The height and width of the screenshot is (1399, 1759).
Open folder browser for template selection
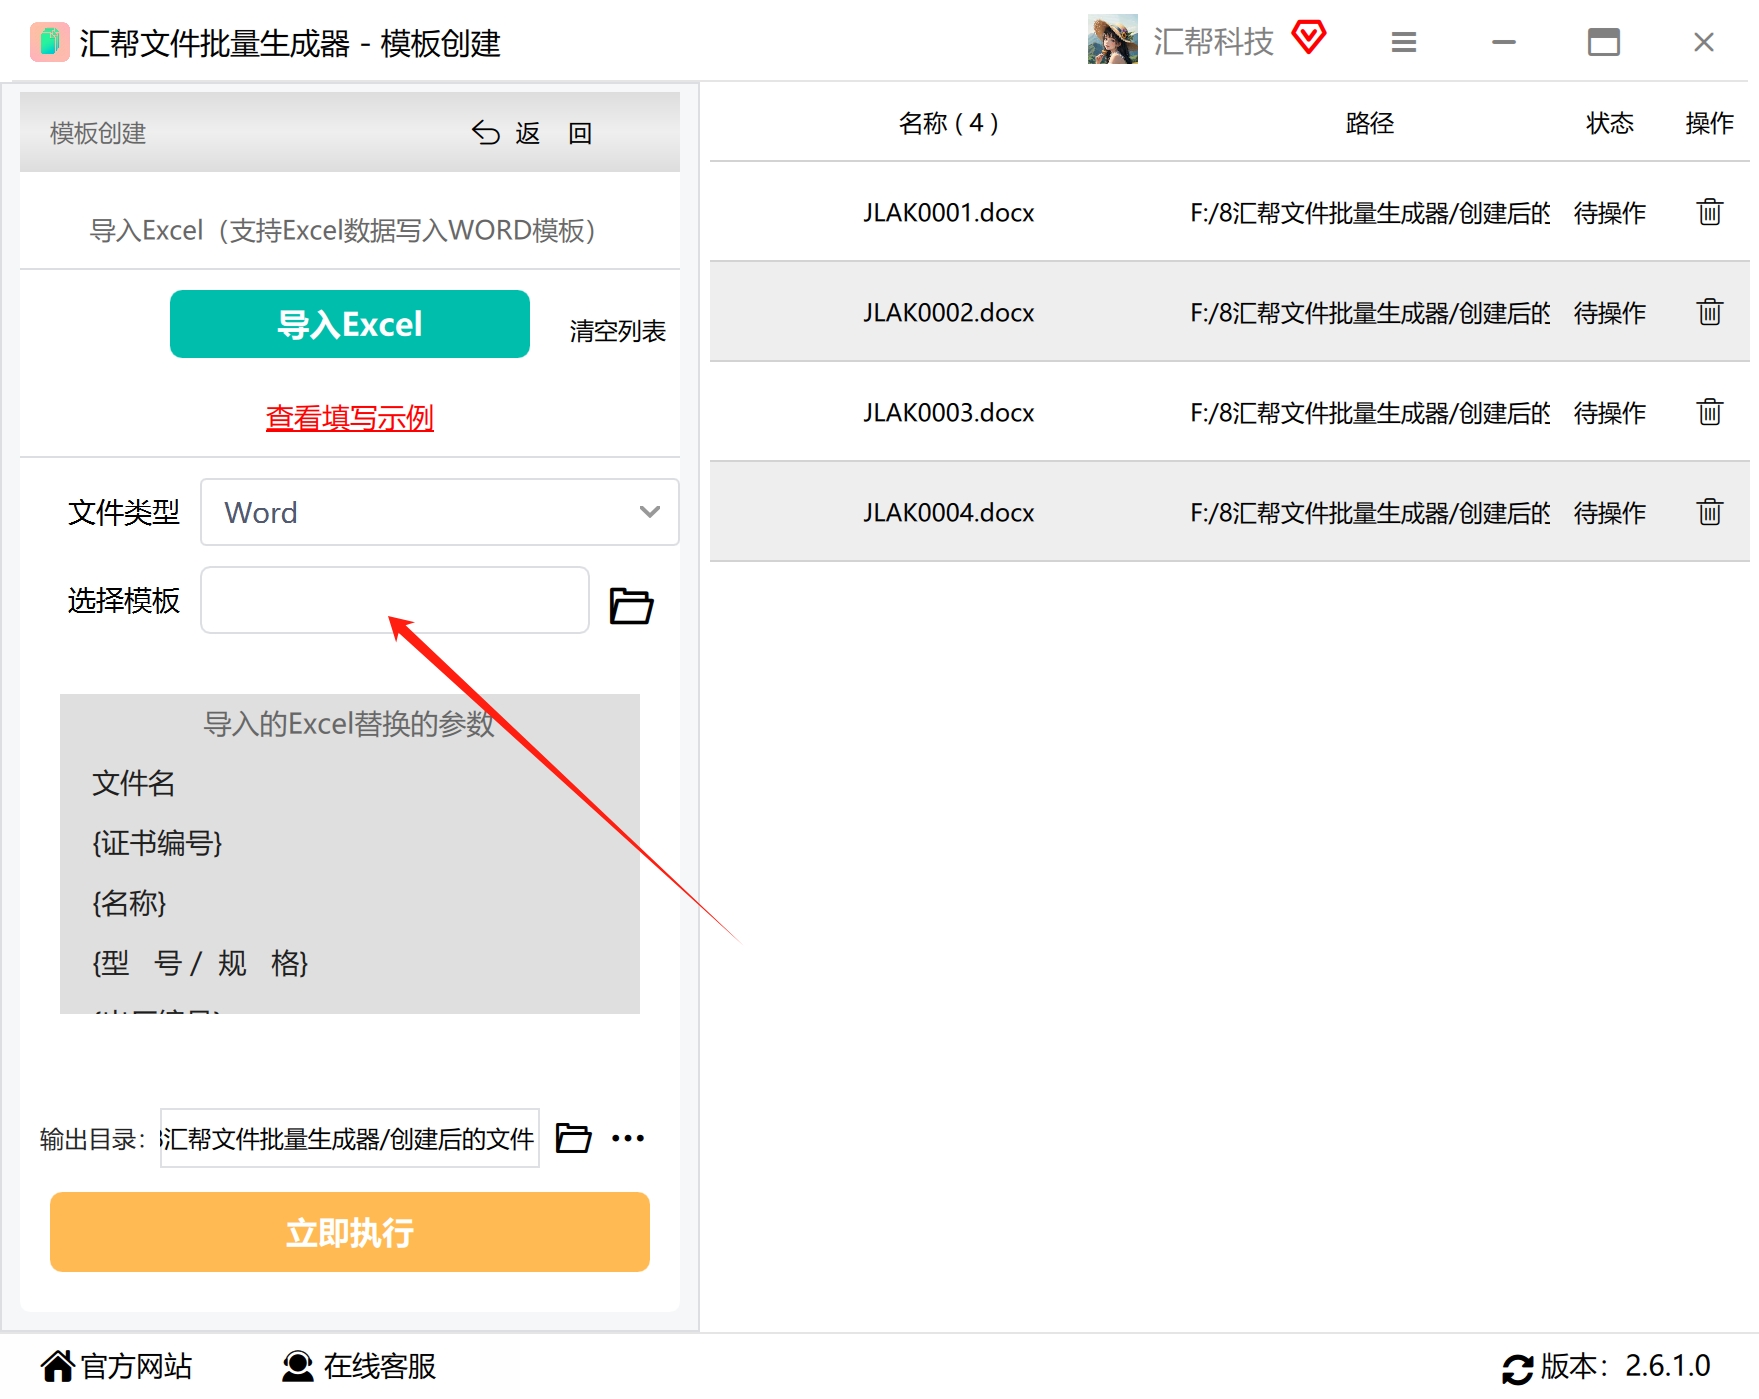(x=631, y=605)
